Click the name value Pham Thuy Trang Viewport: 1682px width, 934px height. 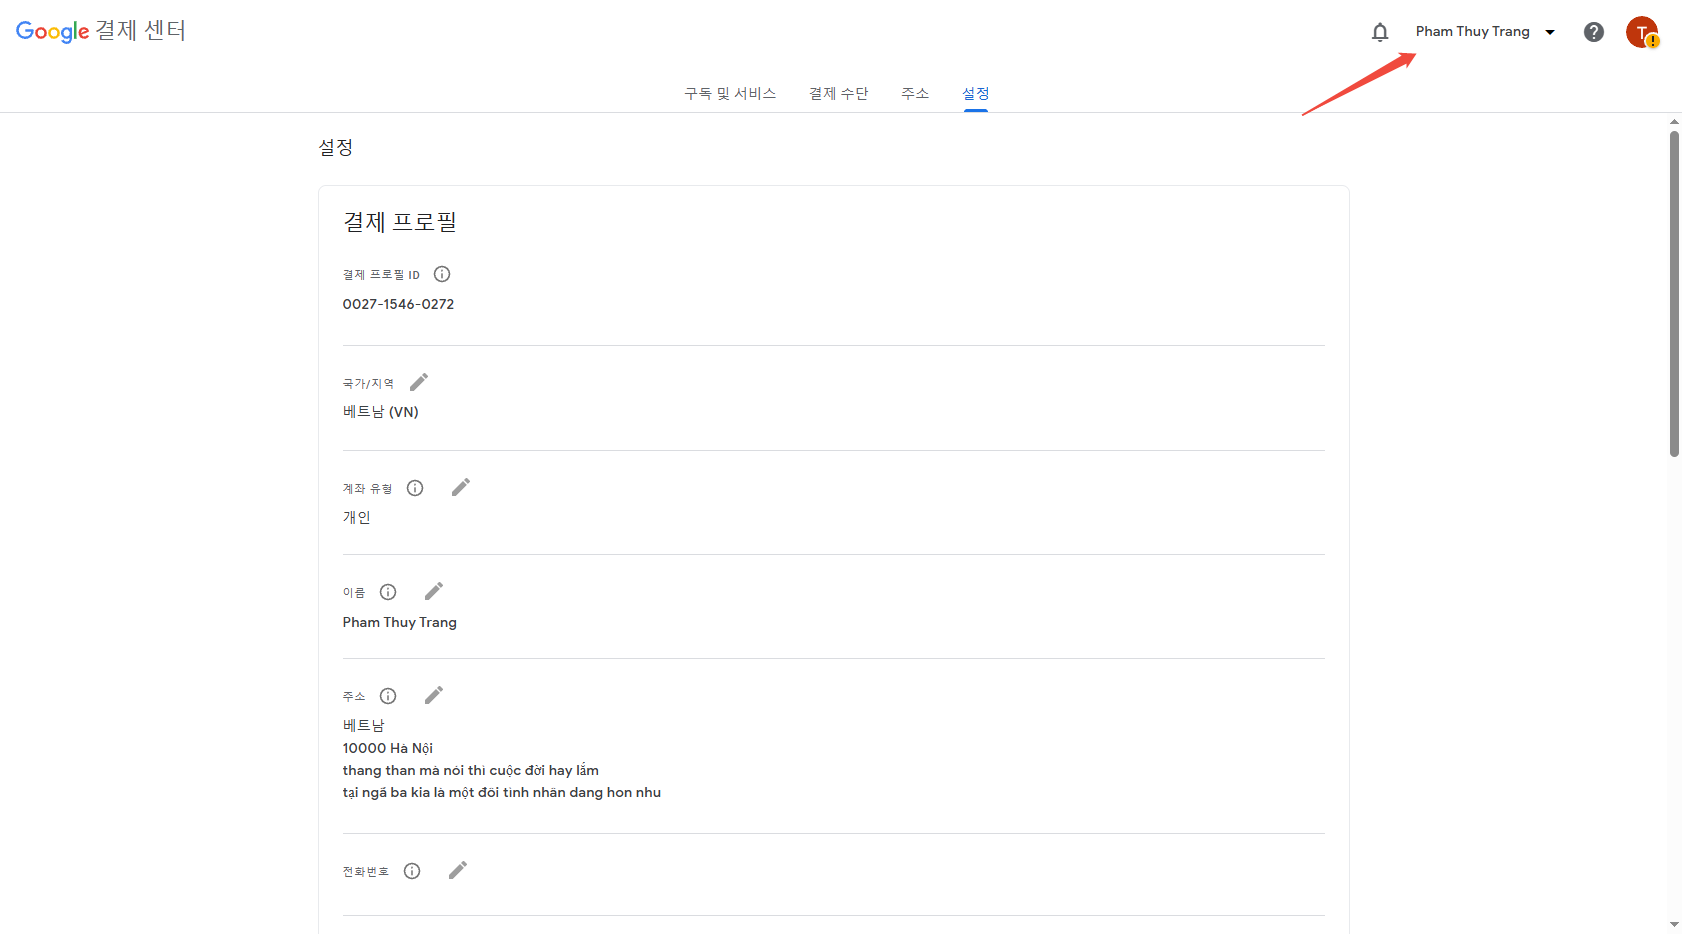(399, 622)
